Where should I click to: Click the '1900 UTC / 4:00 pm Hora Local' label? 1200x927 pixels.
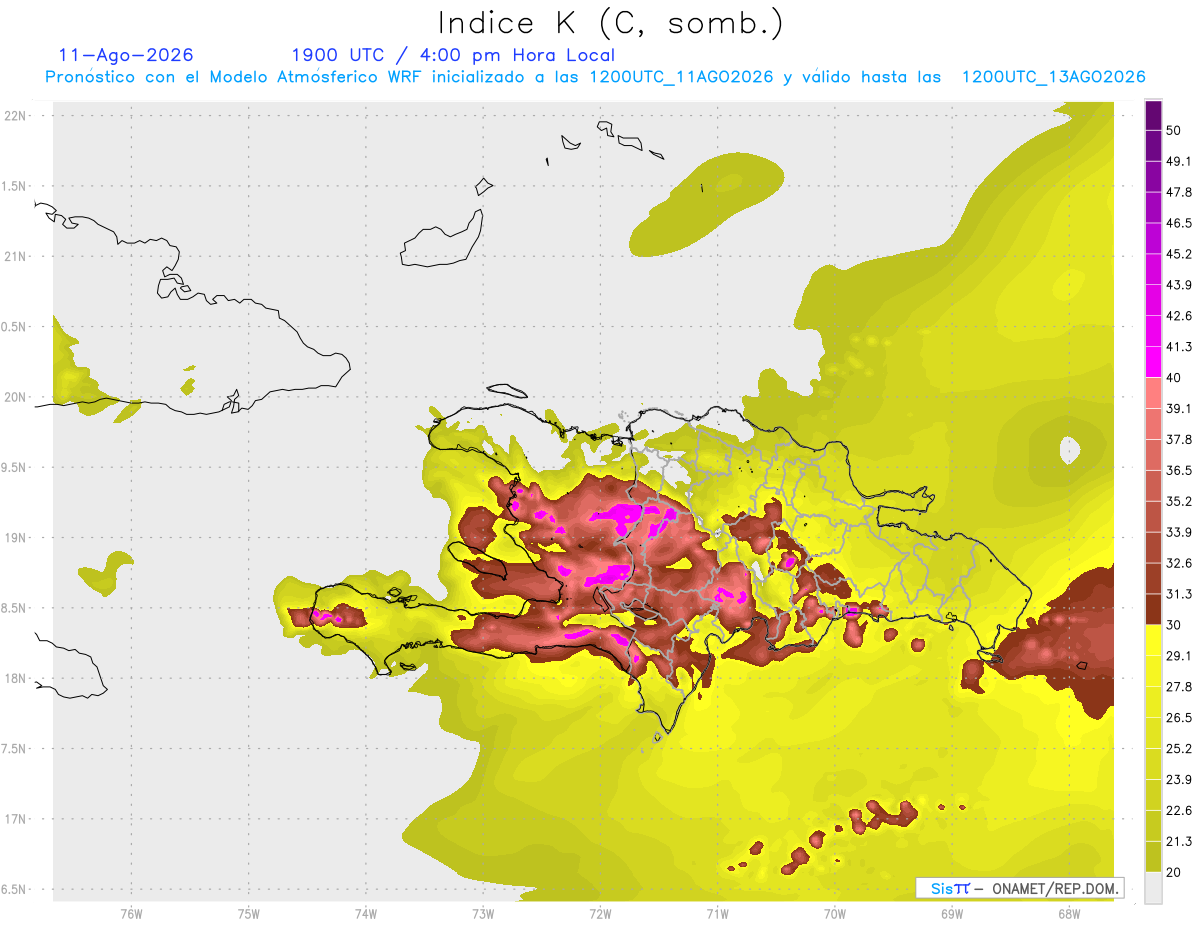453,55
